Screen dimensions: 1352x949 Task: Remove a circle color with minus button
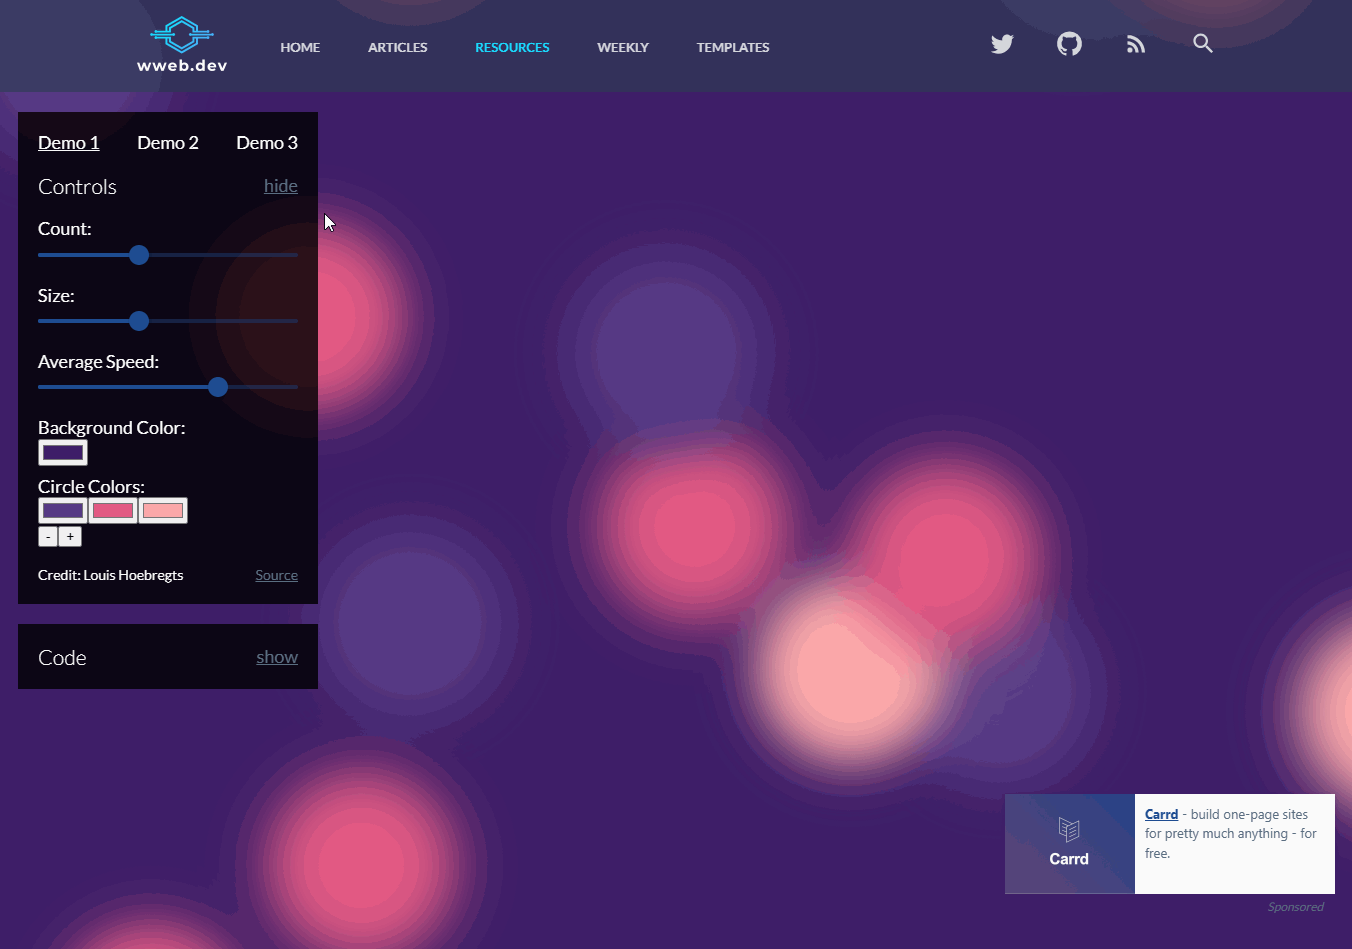pyautogui.click(x=48, y=537)
